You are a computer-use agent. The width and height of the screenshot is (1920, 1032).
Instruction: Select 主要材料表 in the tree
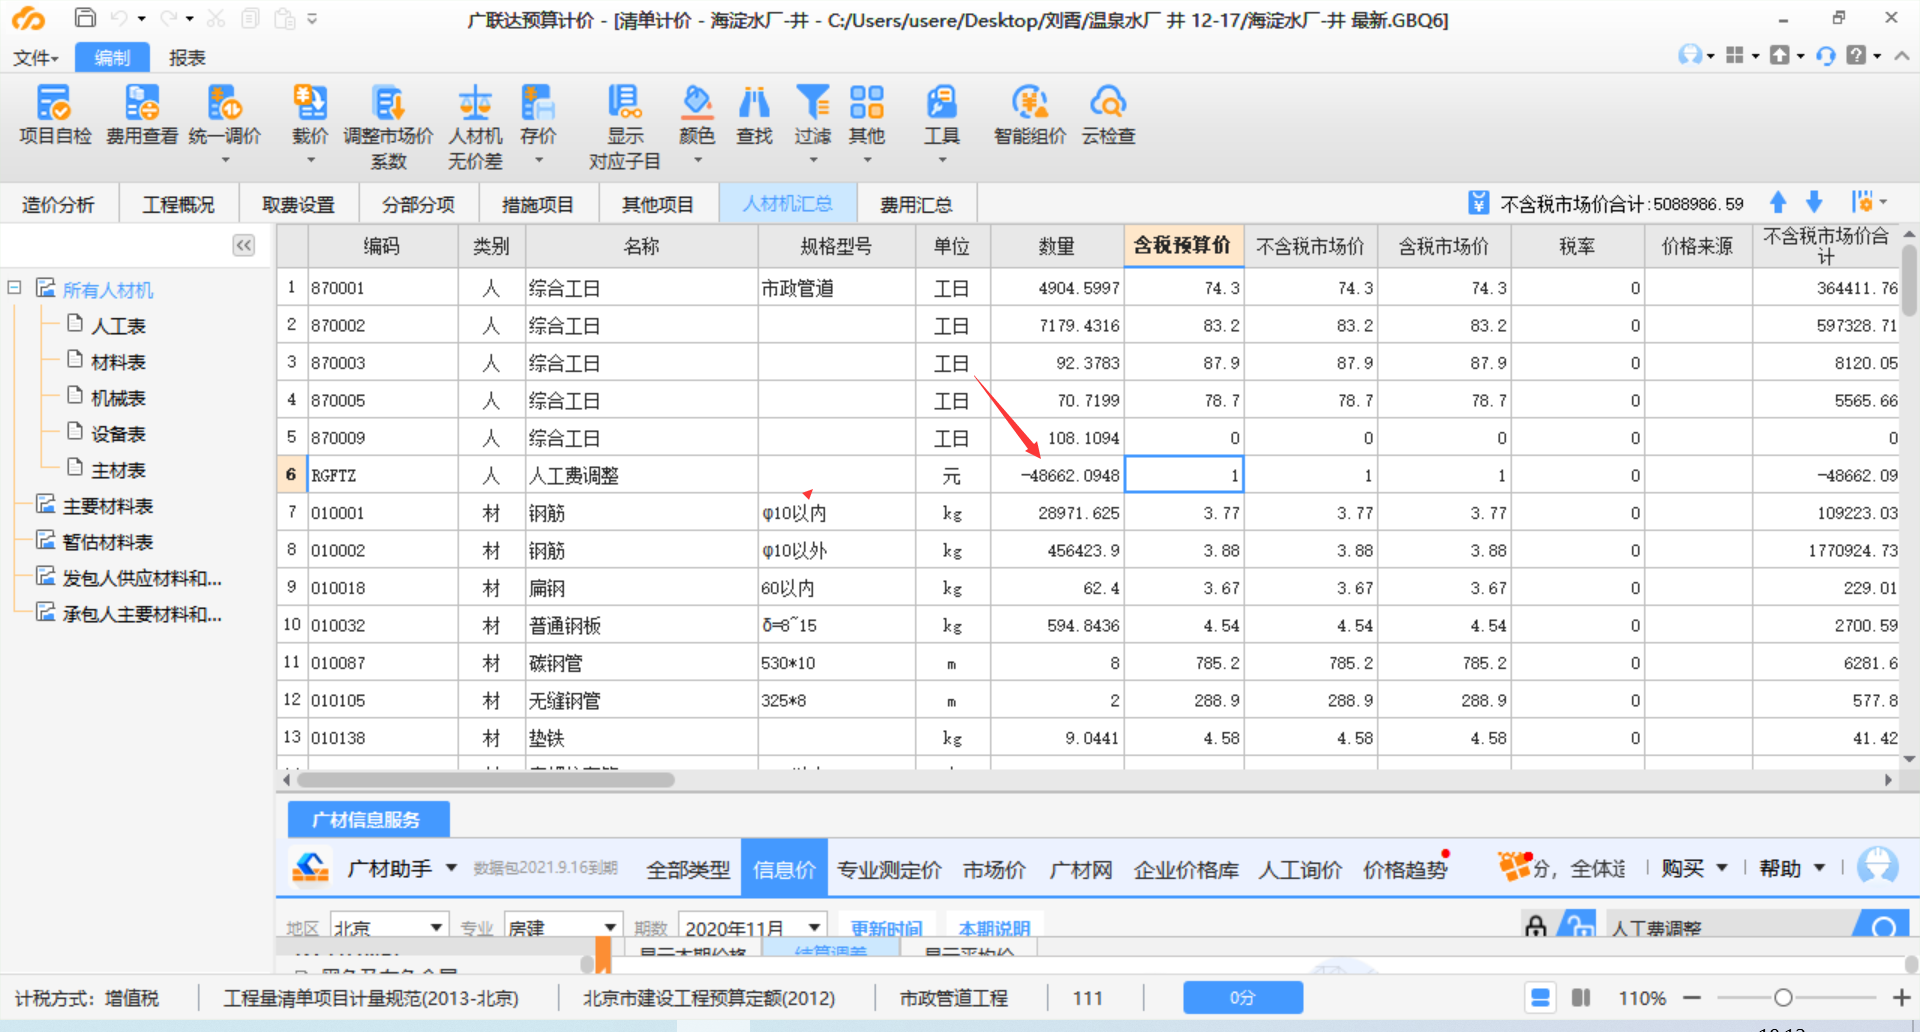(107, 506)
